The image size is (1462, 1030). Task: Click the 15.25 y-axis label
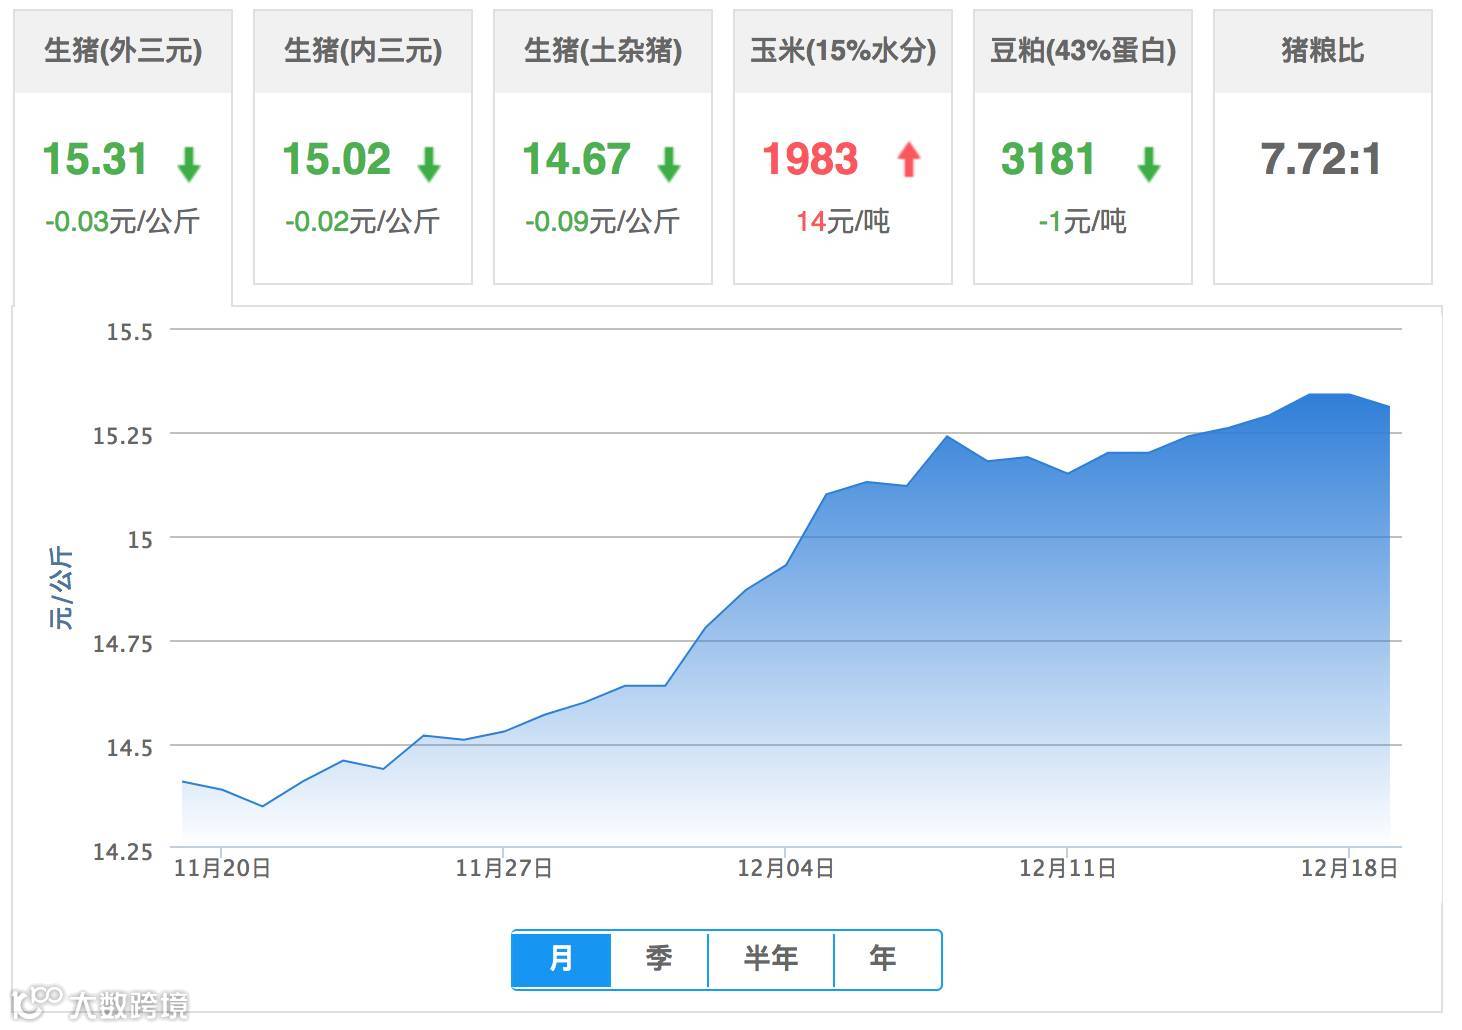123,436
